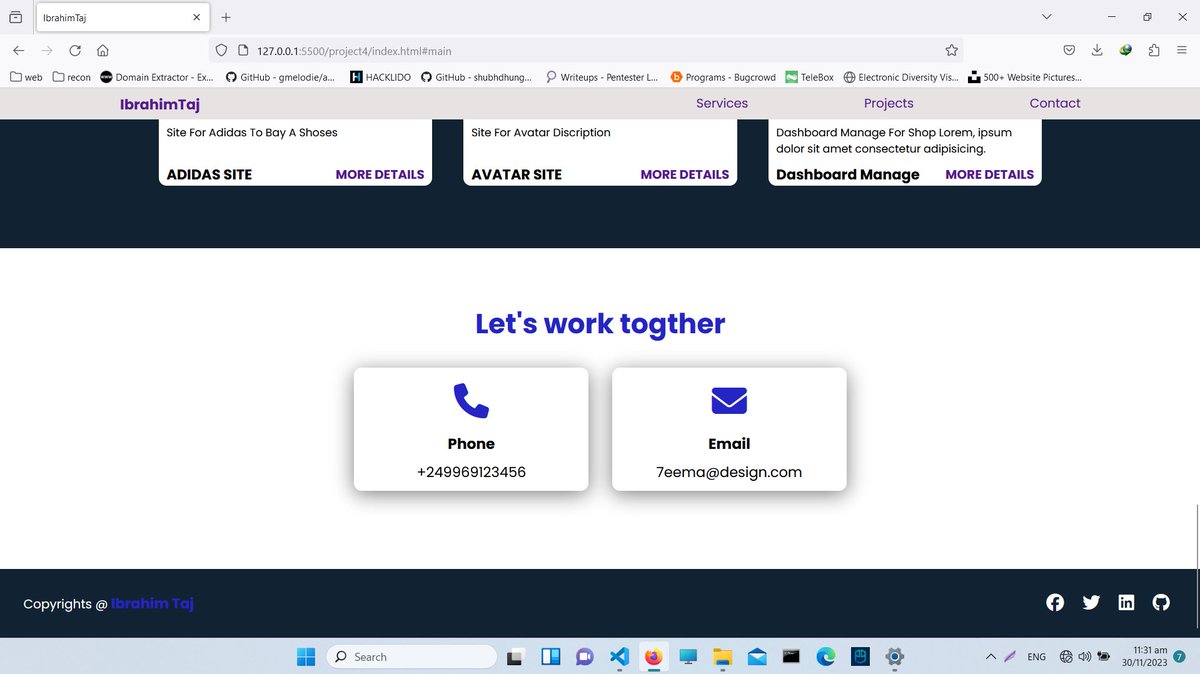This screenshot has height=674, width=1200.
Task: Open the Contact navigation link
Action: 1054,103
